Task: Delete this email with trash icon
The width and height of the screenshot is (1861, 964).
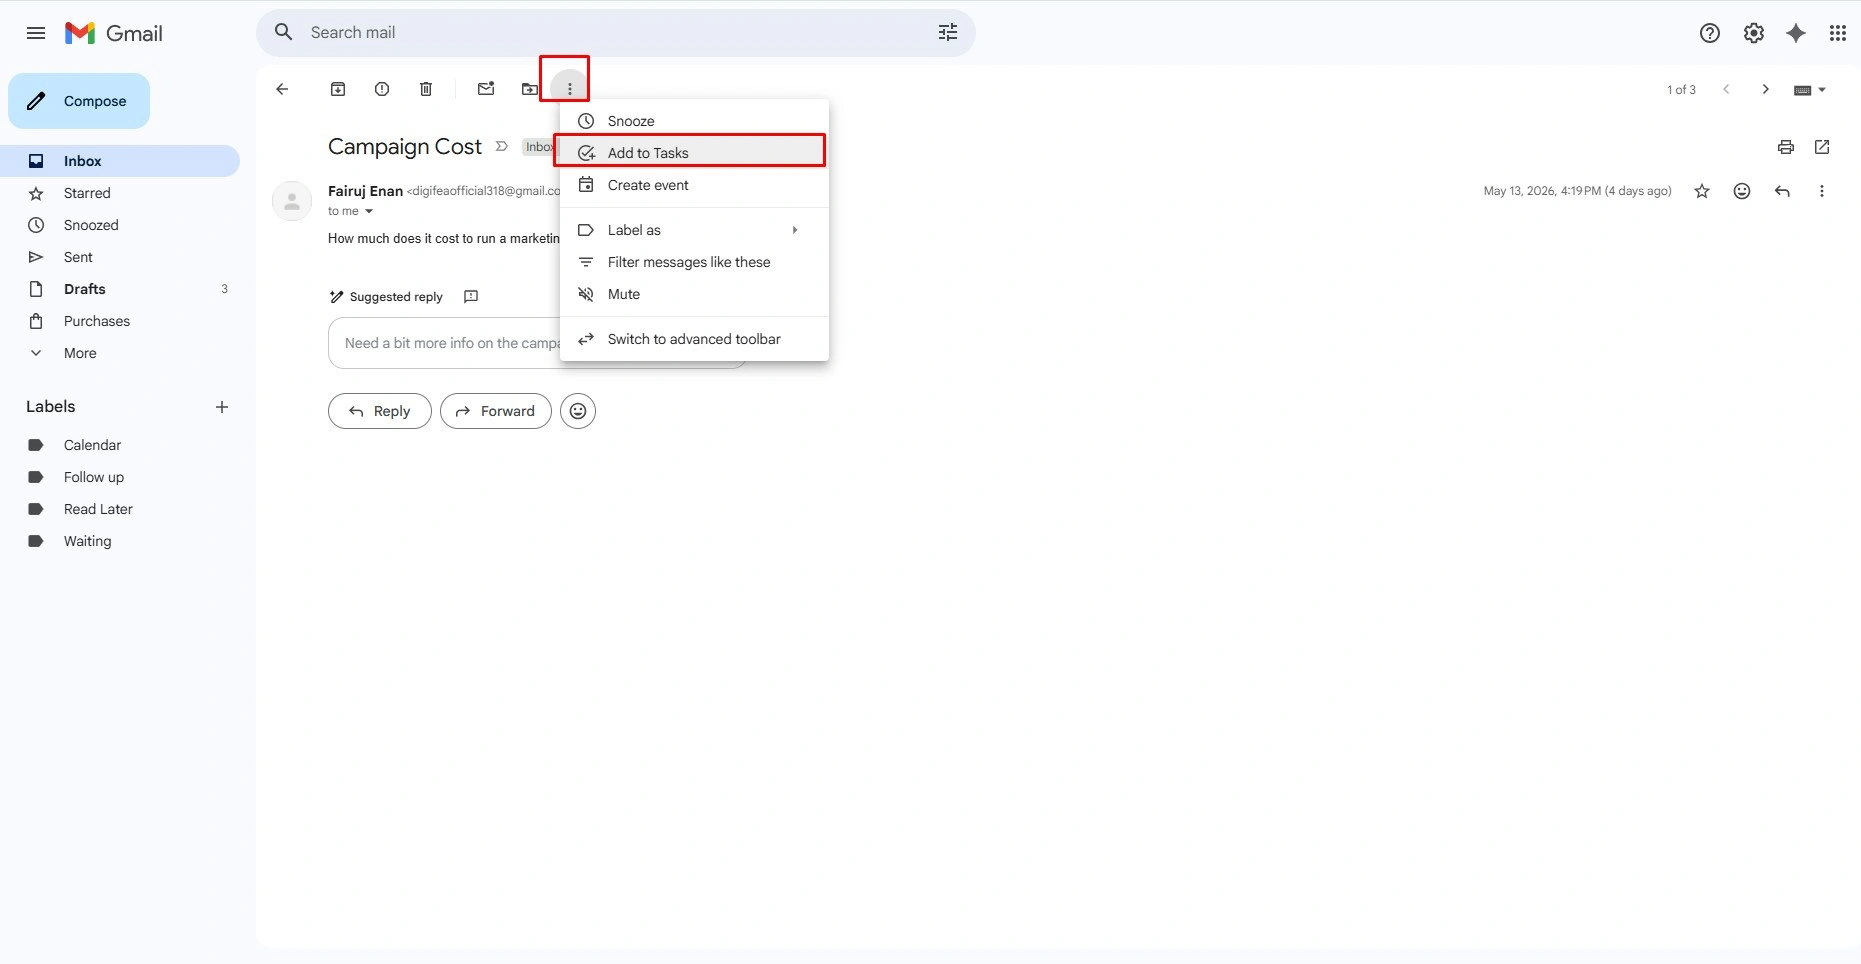Action: 426,89
